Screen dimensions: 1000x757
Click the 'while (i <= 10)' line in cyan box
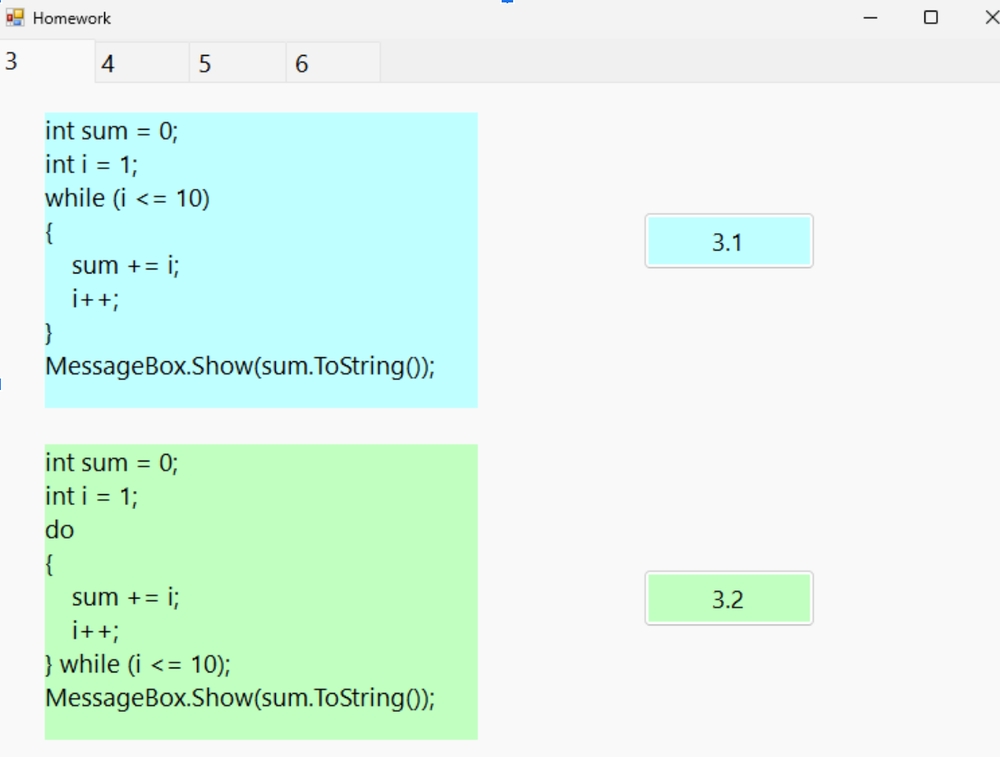coord(127,198)
